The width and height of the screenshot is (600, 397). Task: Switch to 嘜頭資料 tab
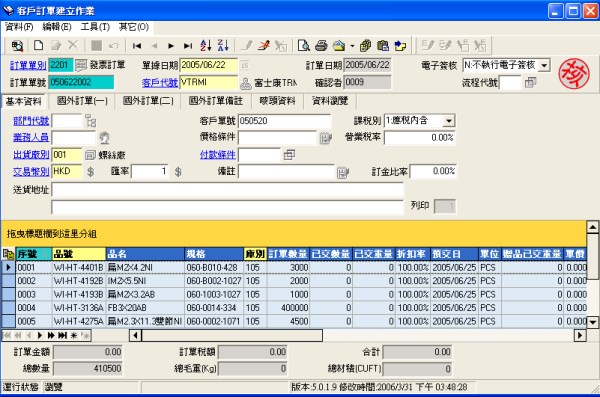point(277,101)
